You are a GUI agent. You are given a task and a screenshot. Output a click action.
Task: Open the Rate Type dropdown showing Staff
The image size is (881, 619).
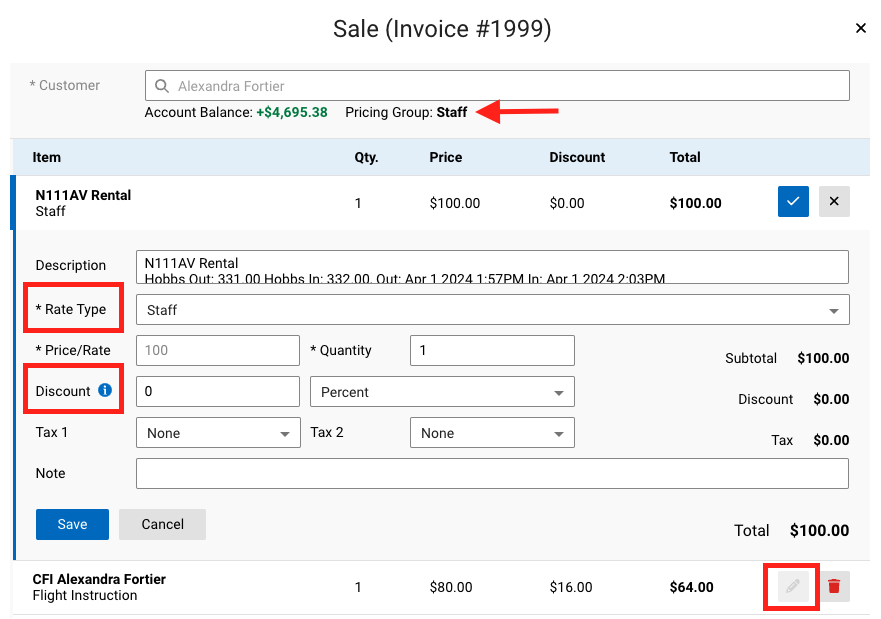click(492, 310)
